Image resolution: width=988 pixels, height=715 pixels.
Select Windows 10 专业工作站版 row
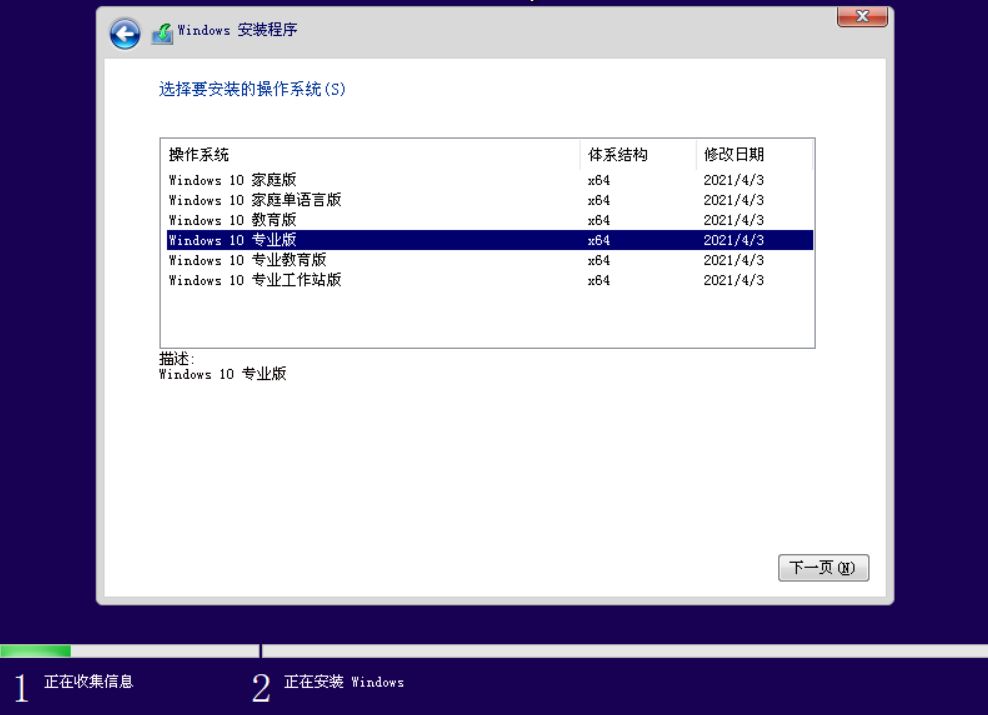pos(490,280)
